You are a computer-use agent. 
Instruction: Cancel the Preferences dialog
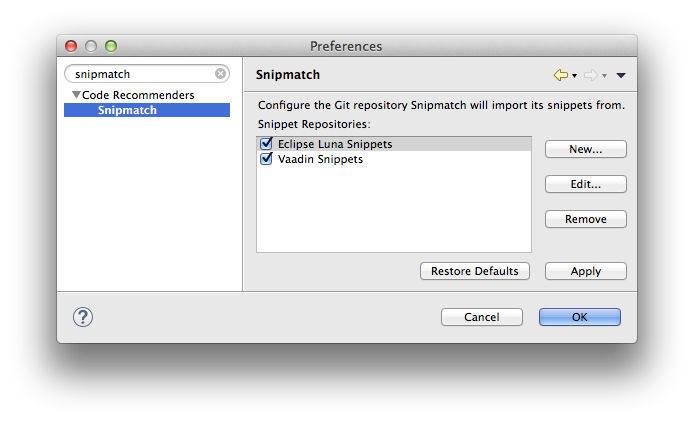point(481,317)
